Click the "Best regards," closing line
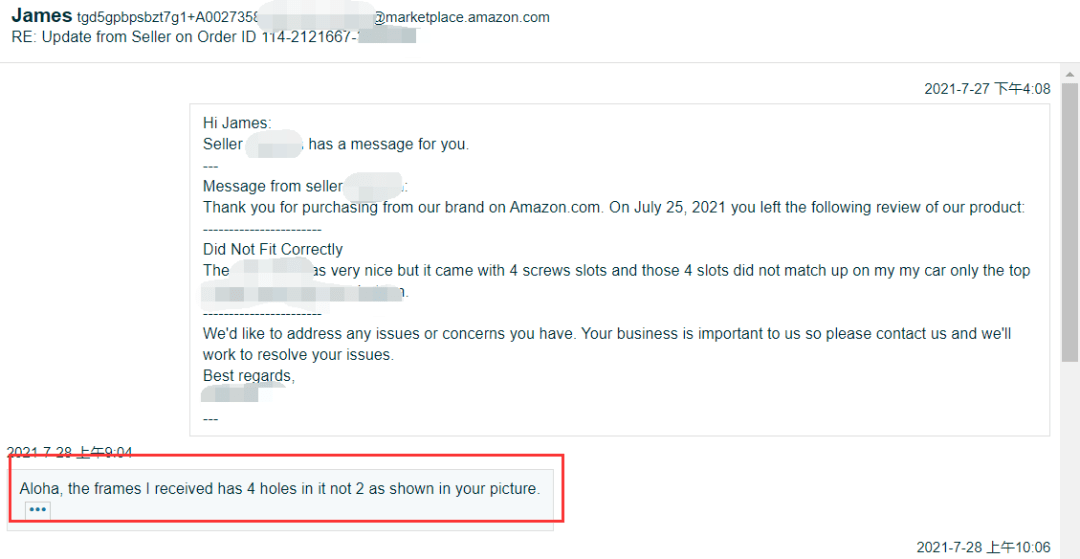 coord(249,376)
